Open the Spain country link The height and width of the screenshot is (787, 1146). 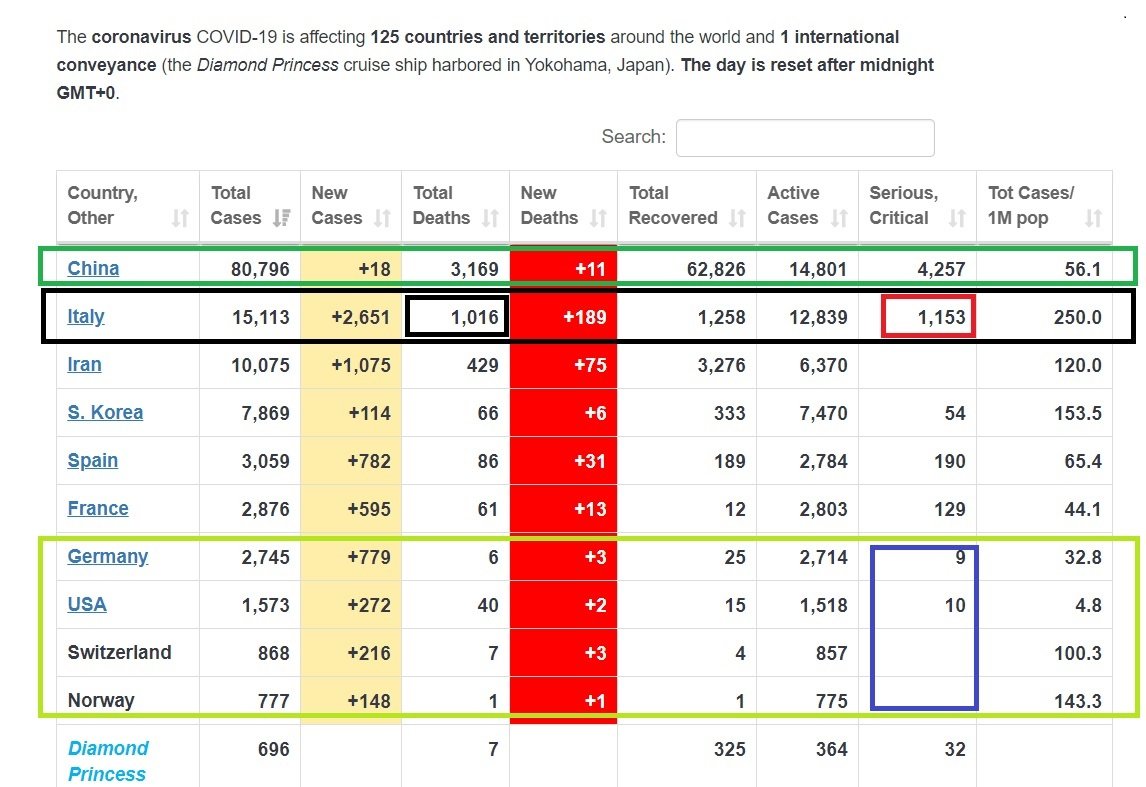[93, 460]
